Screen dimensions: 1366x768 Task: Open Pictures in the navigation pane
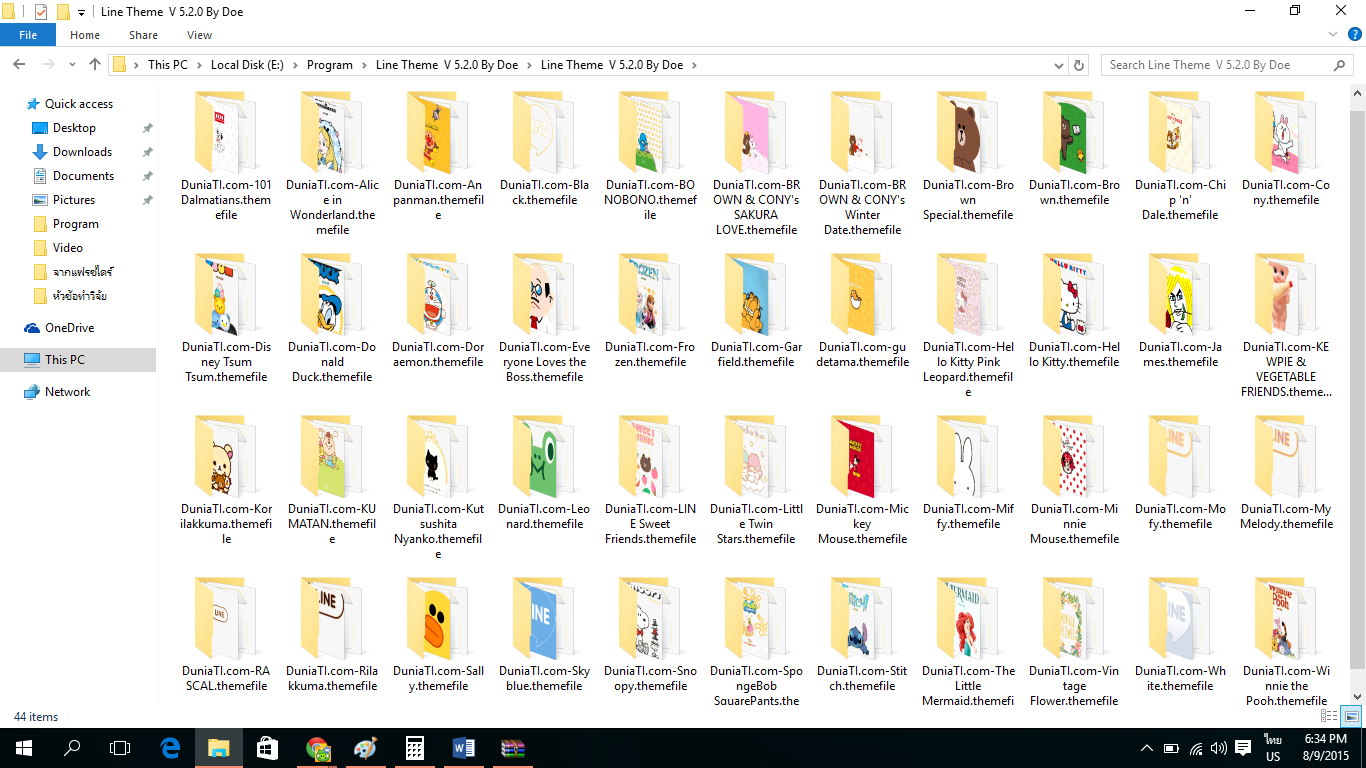point(74,200)
